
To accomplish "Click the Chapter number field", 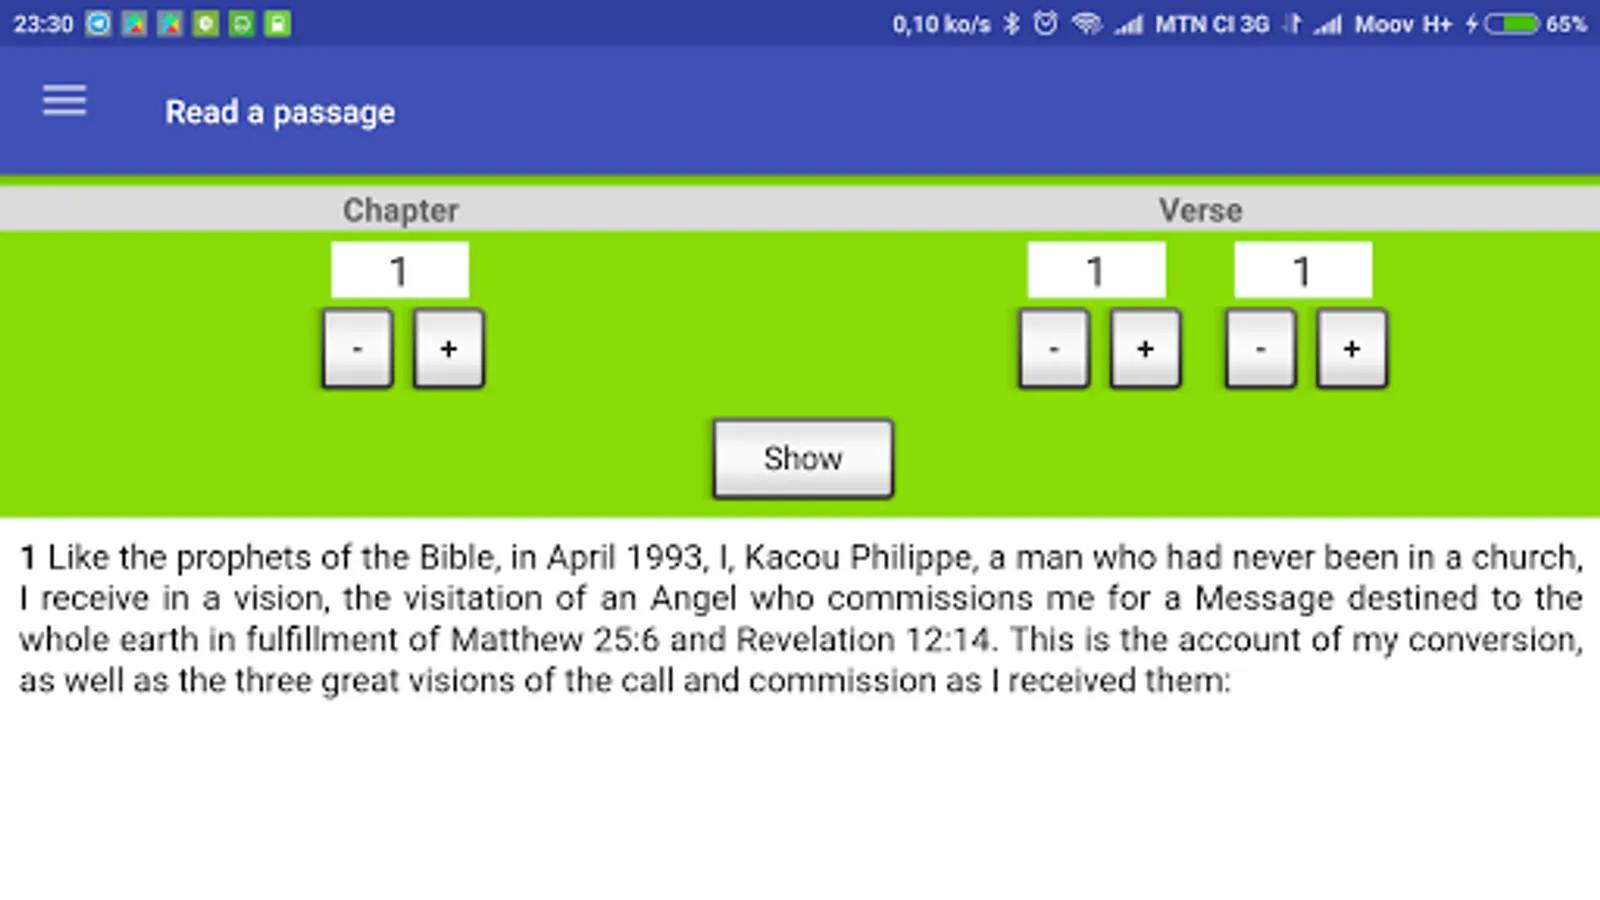I will 400,270.
